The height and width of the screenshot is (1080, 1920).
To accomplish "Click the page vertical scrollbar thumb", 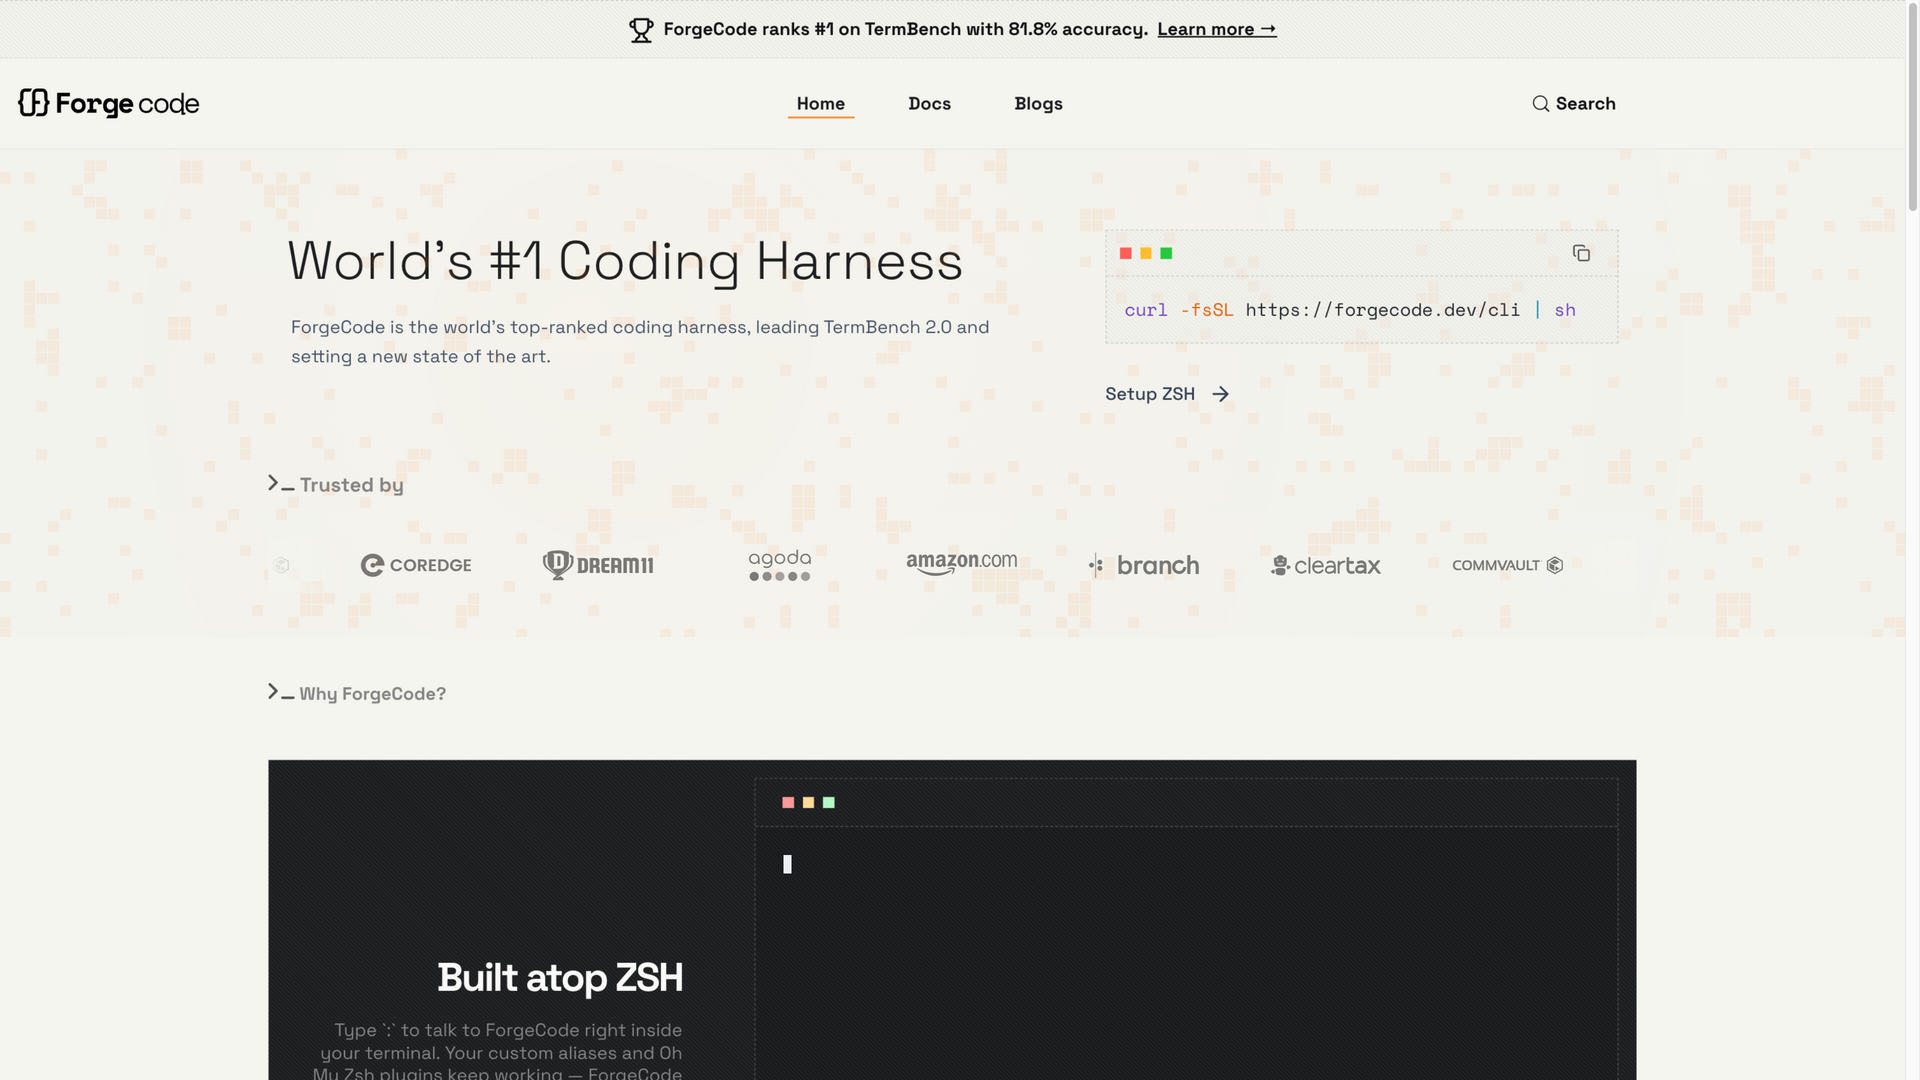I will [x=1912, y=105].
